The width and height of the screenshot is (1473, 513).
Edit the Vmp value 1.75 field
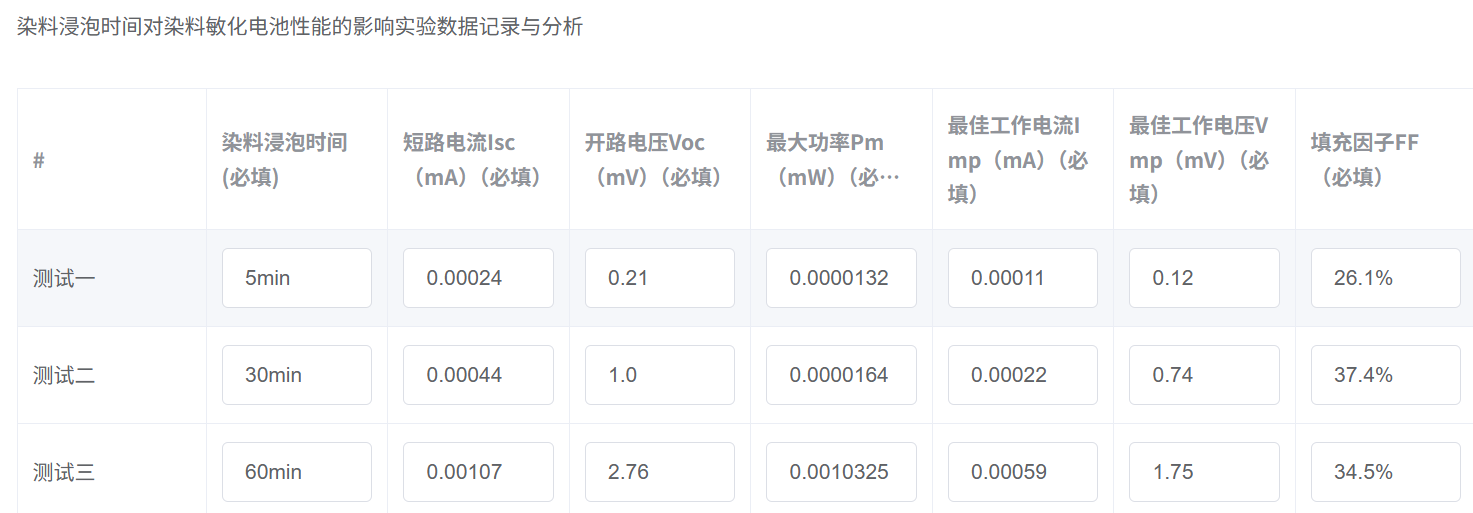(x=1204, y=472)
